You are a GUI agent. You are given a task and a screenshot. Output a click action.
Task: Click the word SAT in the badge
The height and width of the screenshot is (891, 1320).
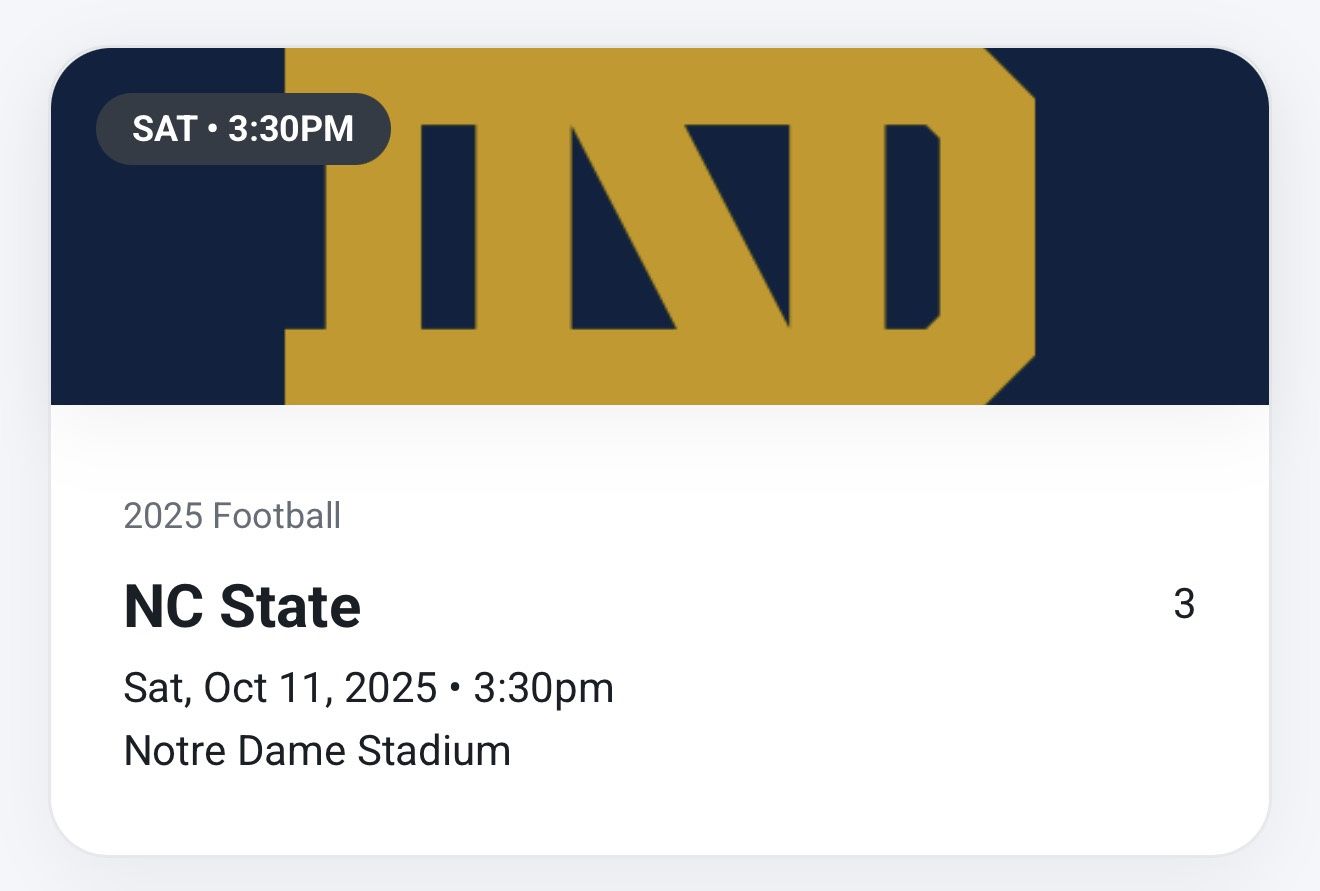163,129
